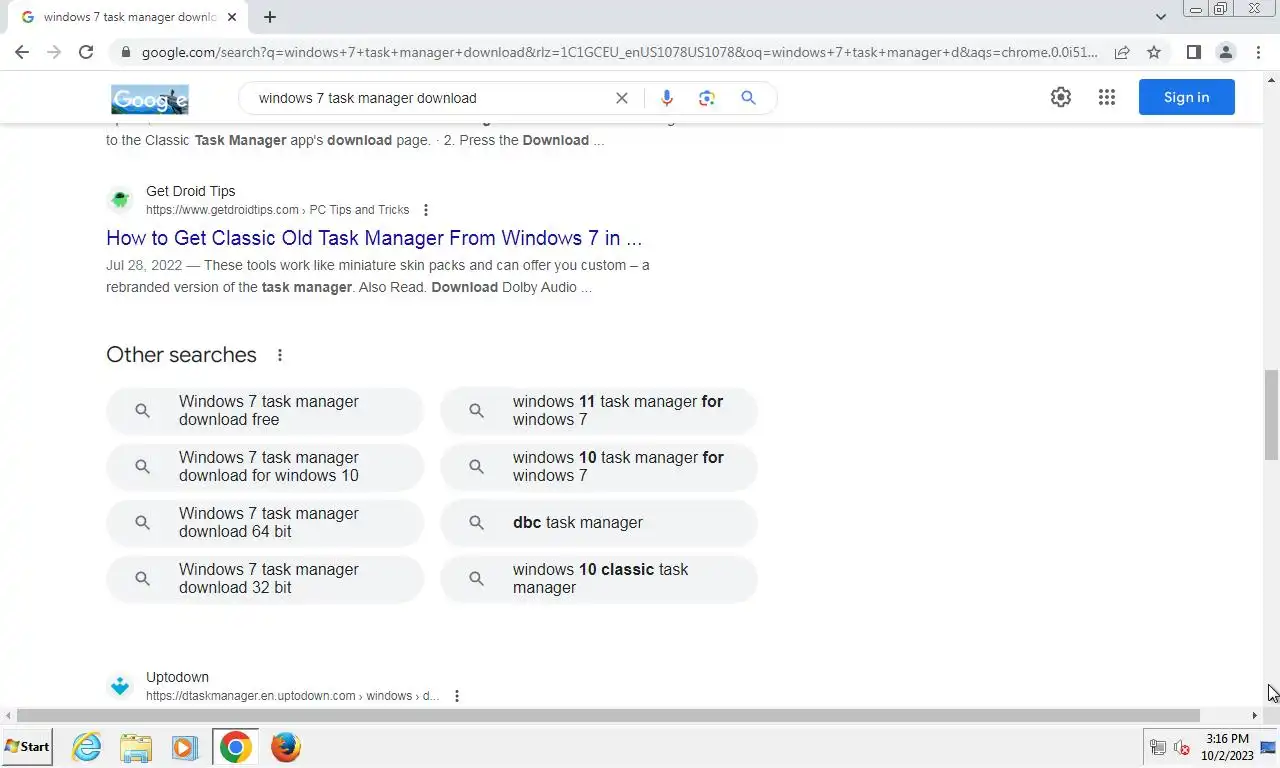Search 'task manager download 32 bit'
This screenshot has width=1280, height=768.
point(265,579)
